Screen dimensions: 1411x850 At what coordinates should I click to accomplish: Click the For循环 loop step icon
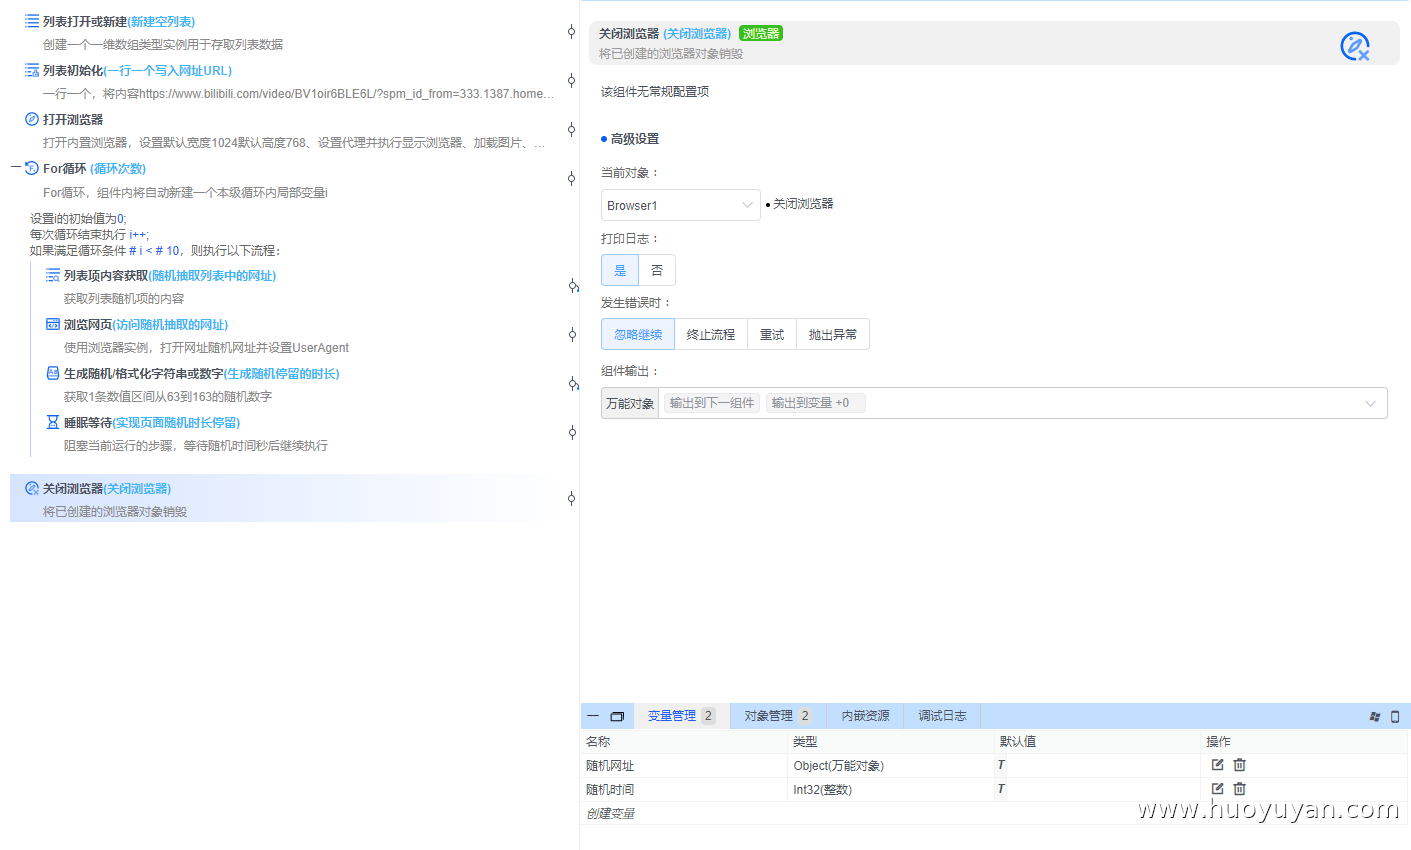coord(32,168)
